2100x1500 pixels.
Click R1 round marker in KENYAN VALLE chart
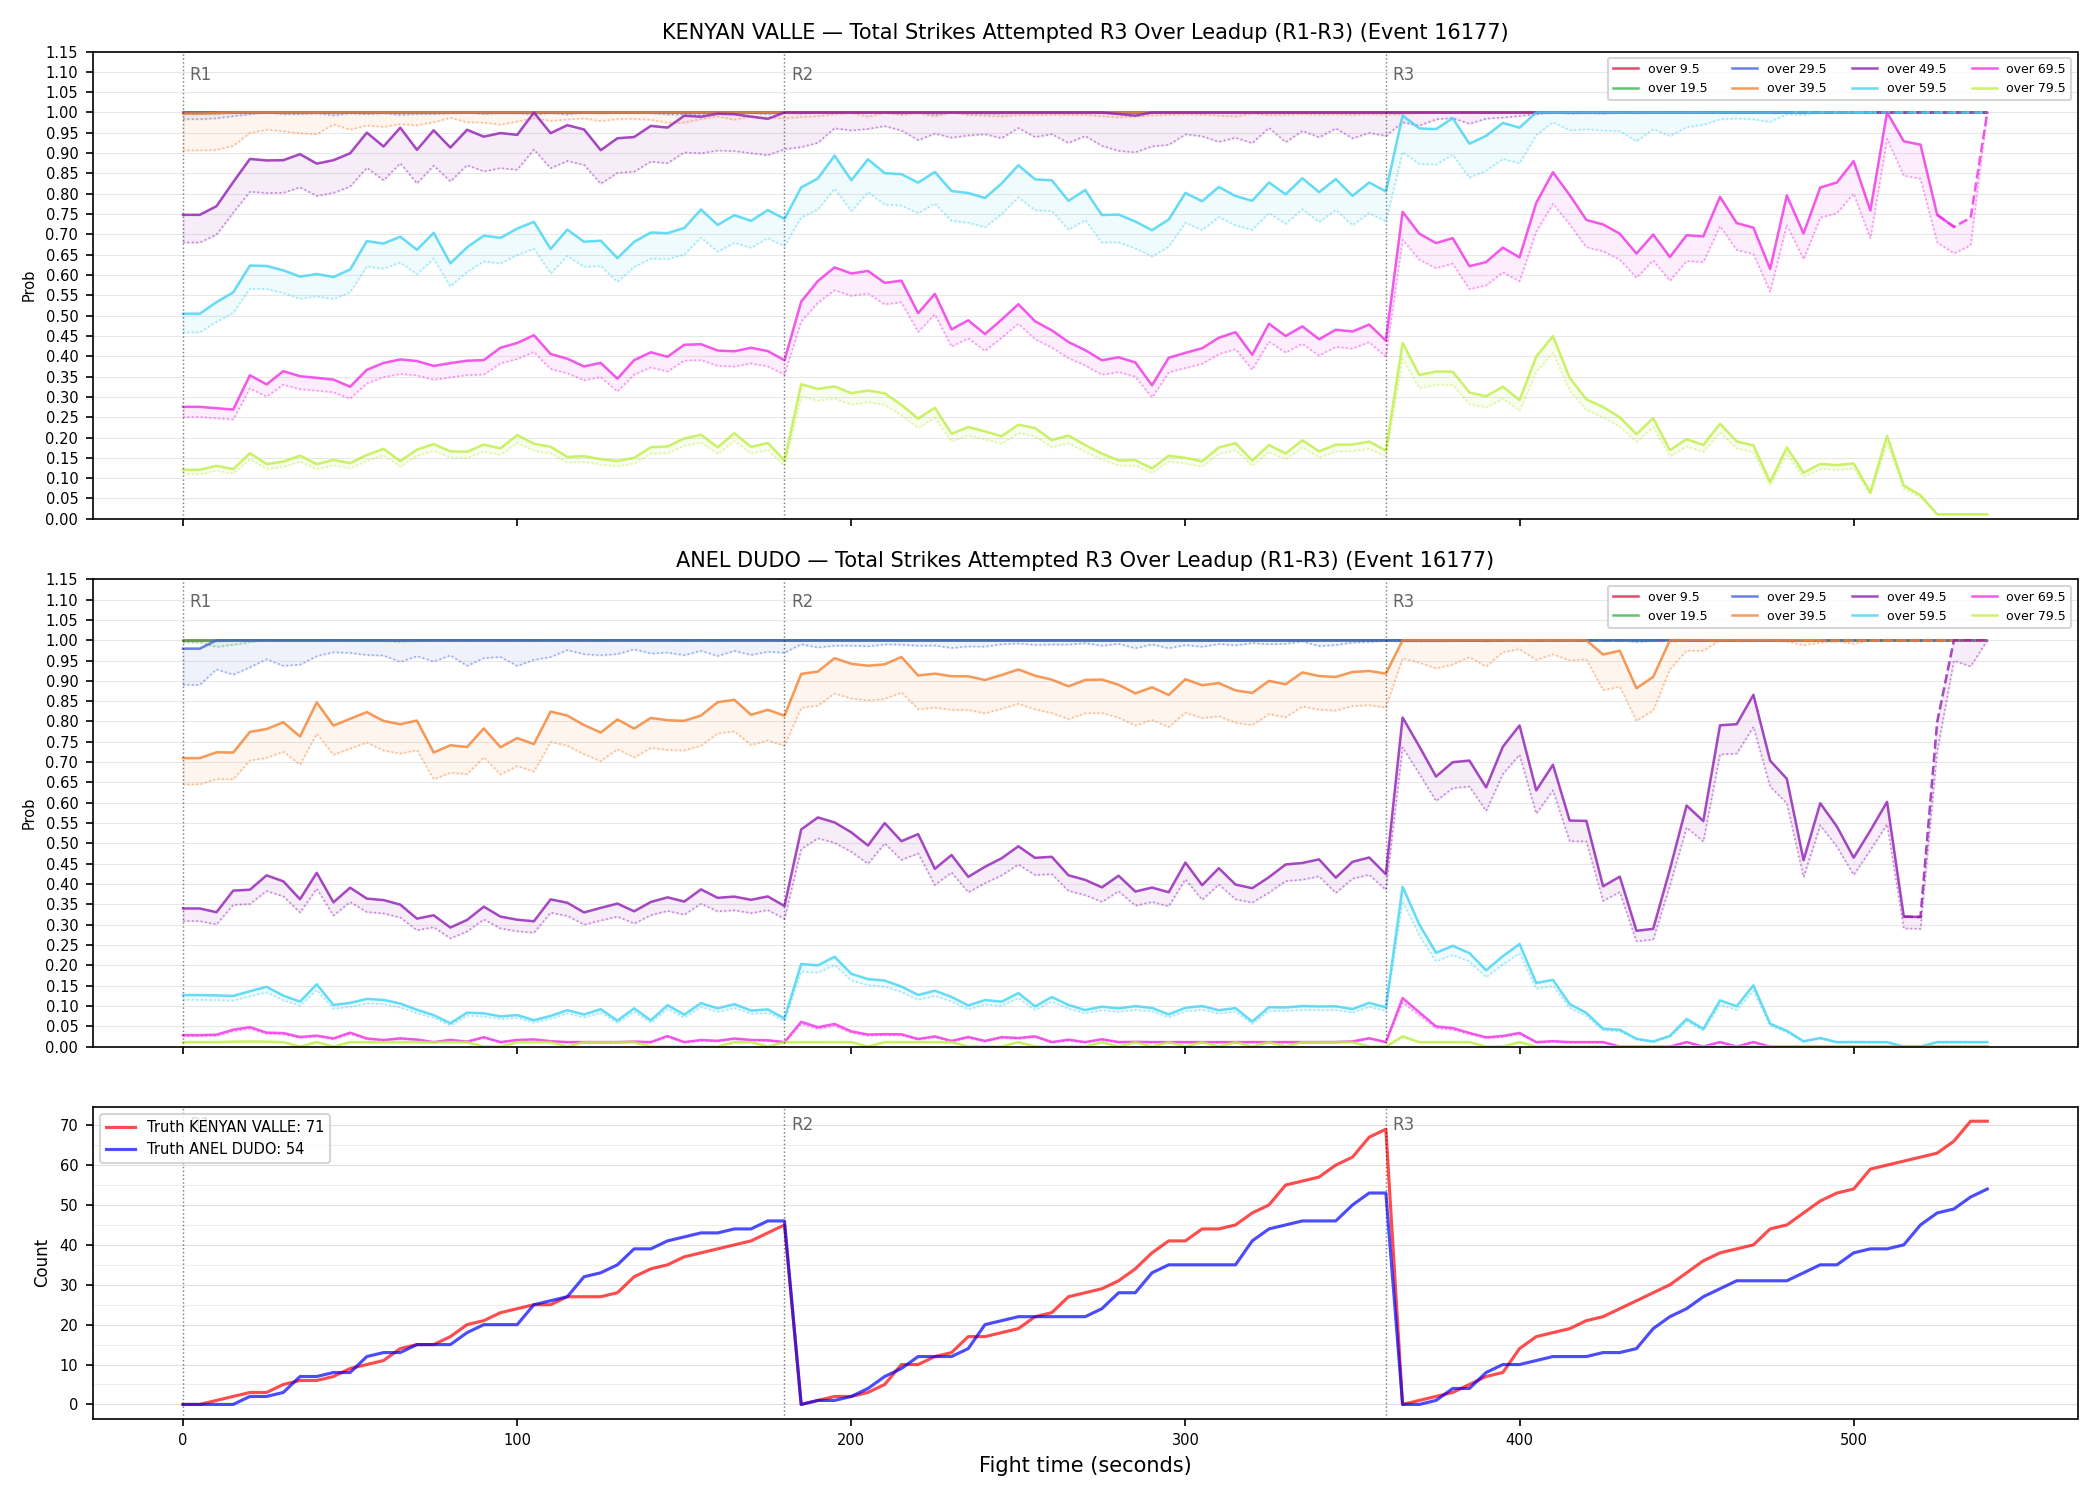(x=200, y=74)
